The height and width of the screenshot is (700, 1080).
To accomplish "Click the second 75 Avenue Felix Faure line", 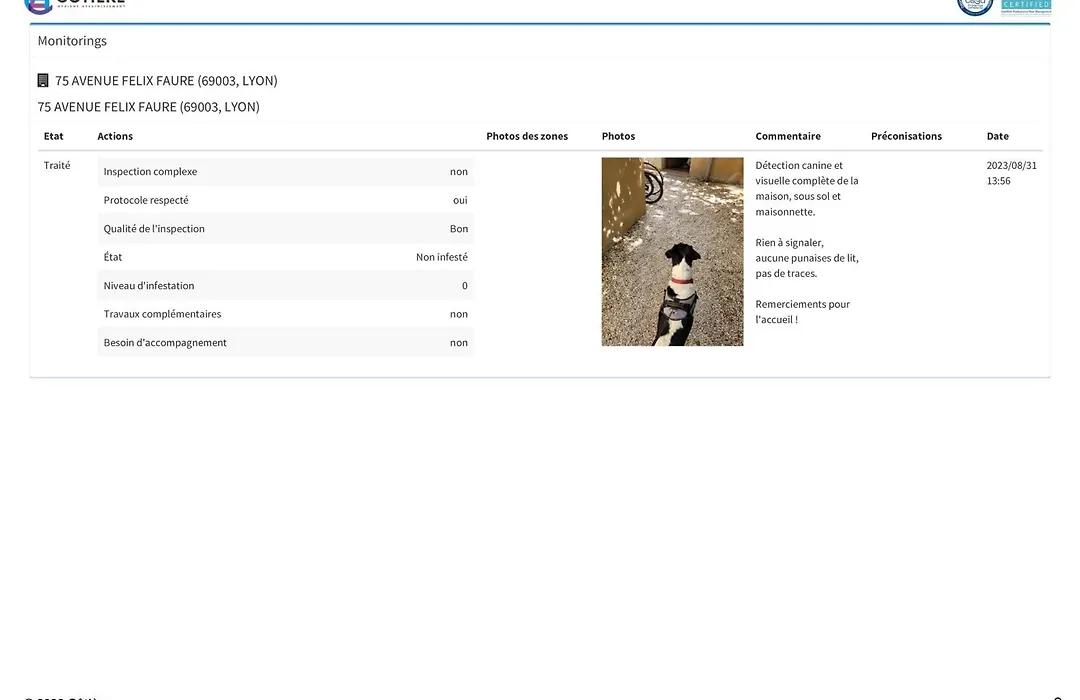I will pos(148,107).
